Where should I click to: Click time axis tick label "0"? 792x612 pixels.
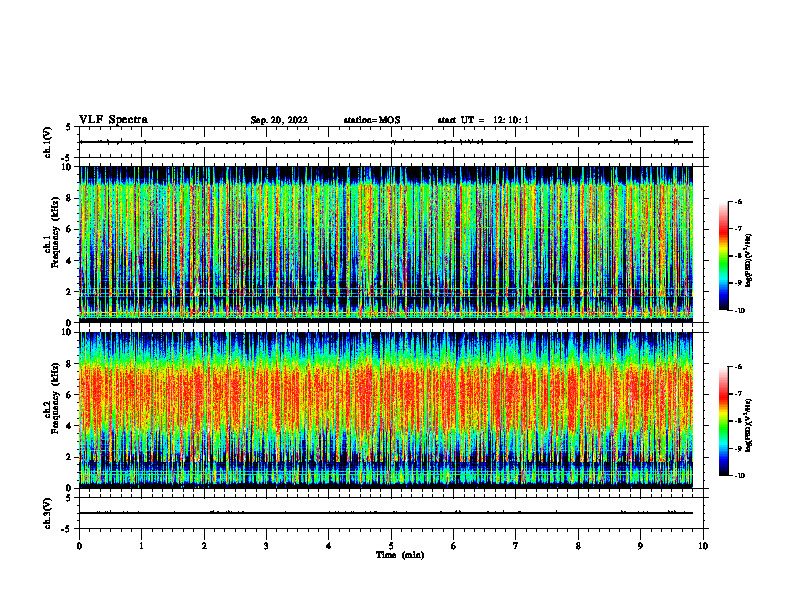[x=79, y=546]
